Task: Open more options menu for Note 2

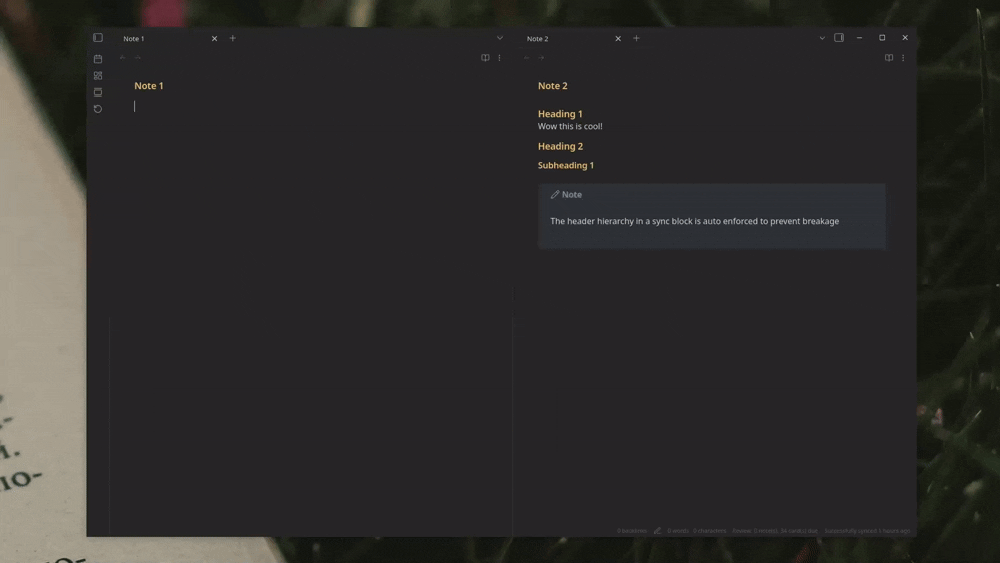Action: (903, 58)
